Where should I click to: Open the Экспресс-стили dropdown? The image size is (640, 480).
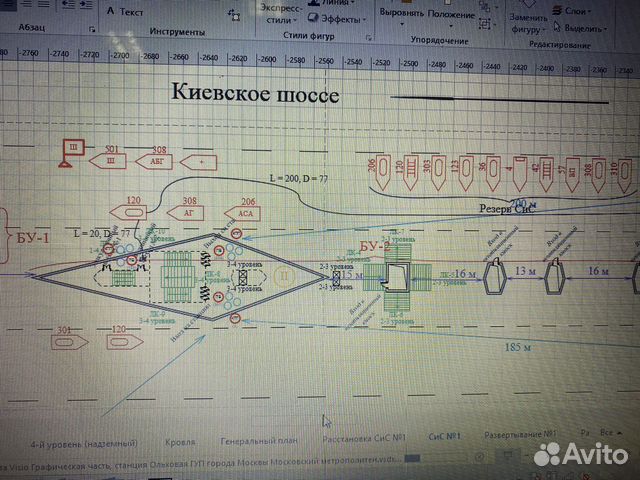[x=281, y=14]
